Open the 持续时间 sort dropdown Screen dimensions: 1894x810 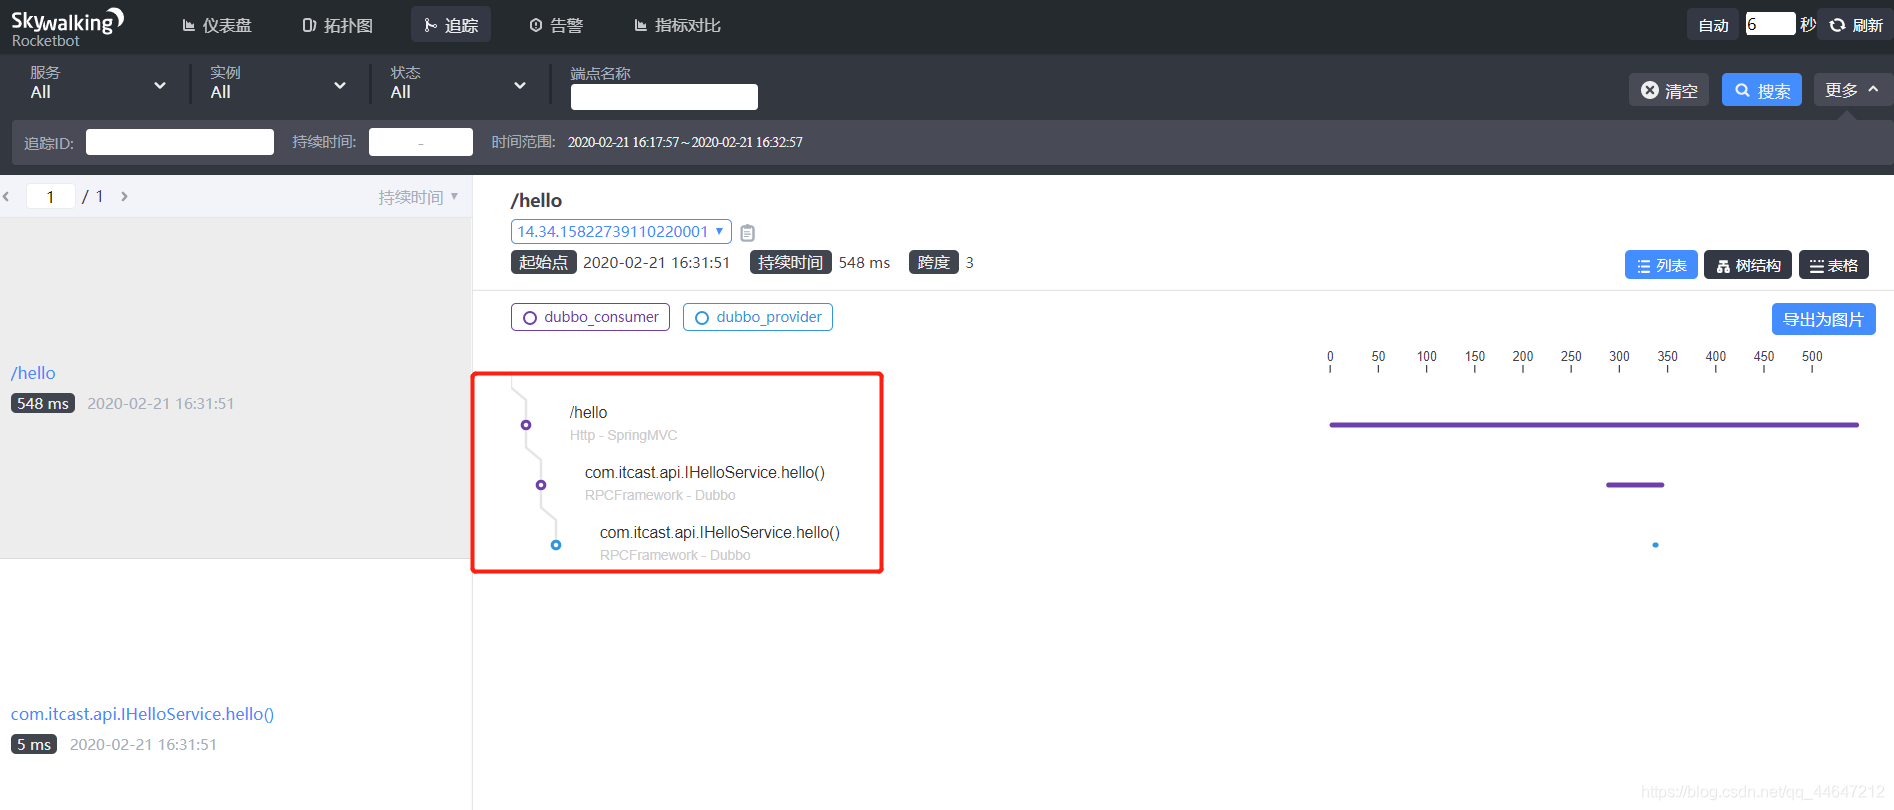(x=418, y=197)
